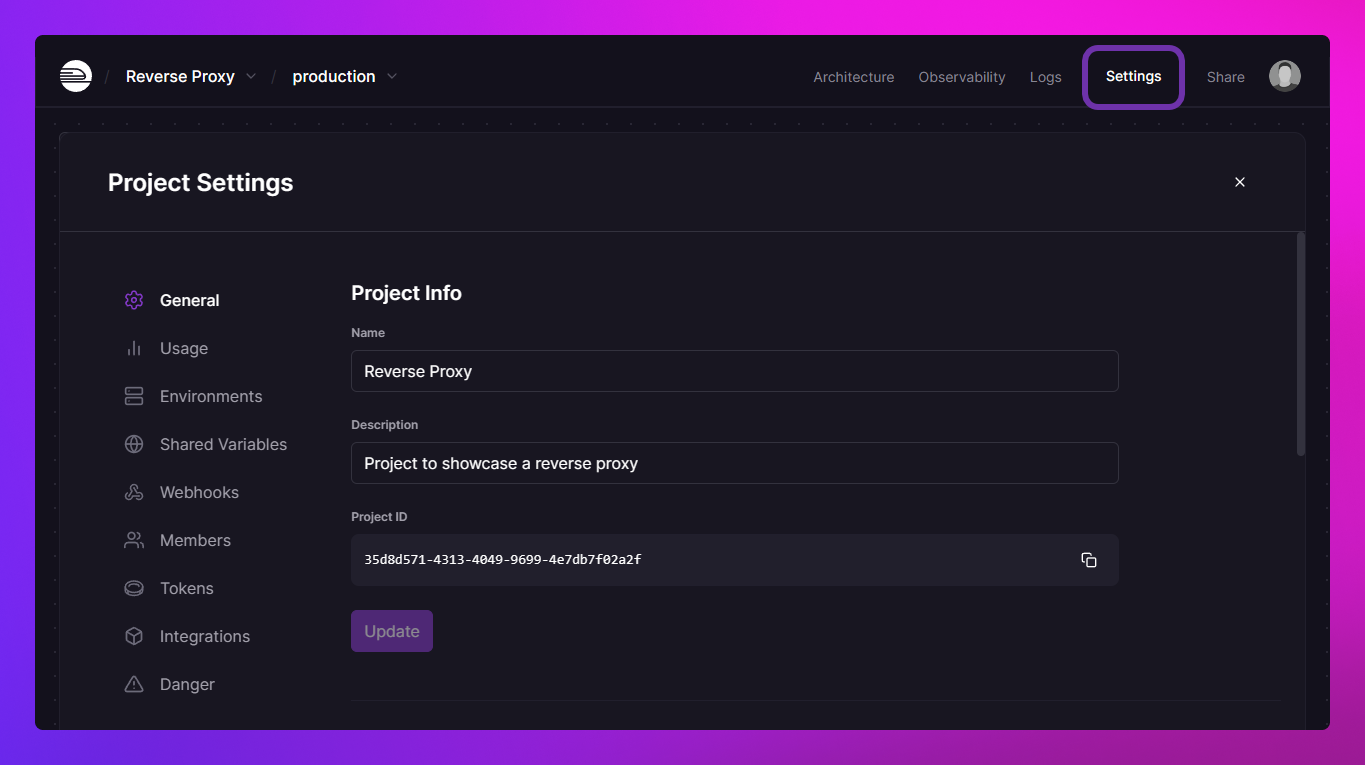The width and height of the screenshot is (1365, 765).
Task: Open the Webhooks settings section
Action: click(200, 492)
